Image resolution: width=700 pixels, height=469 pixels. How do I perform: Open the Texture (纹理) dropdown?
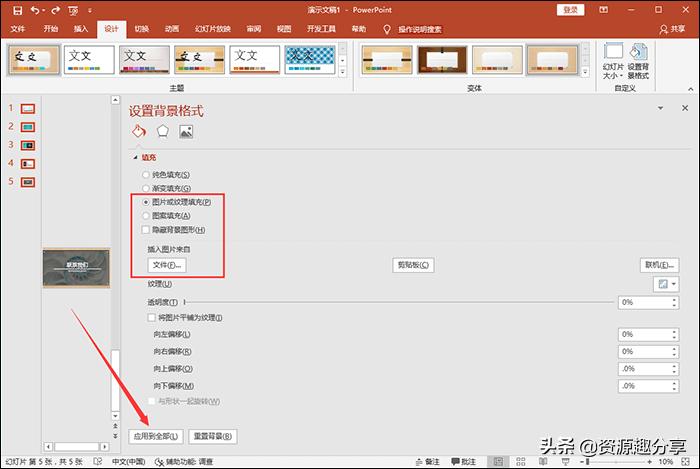coord(666,284)
